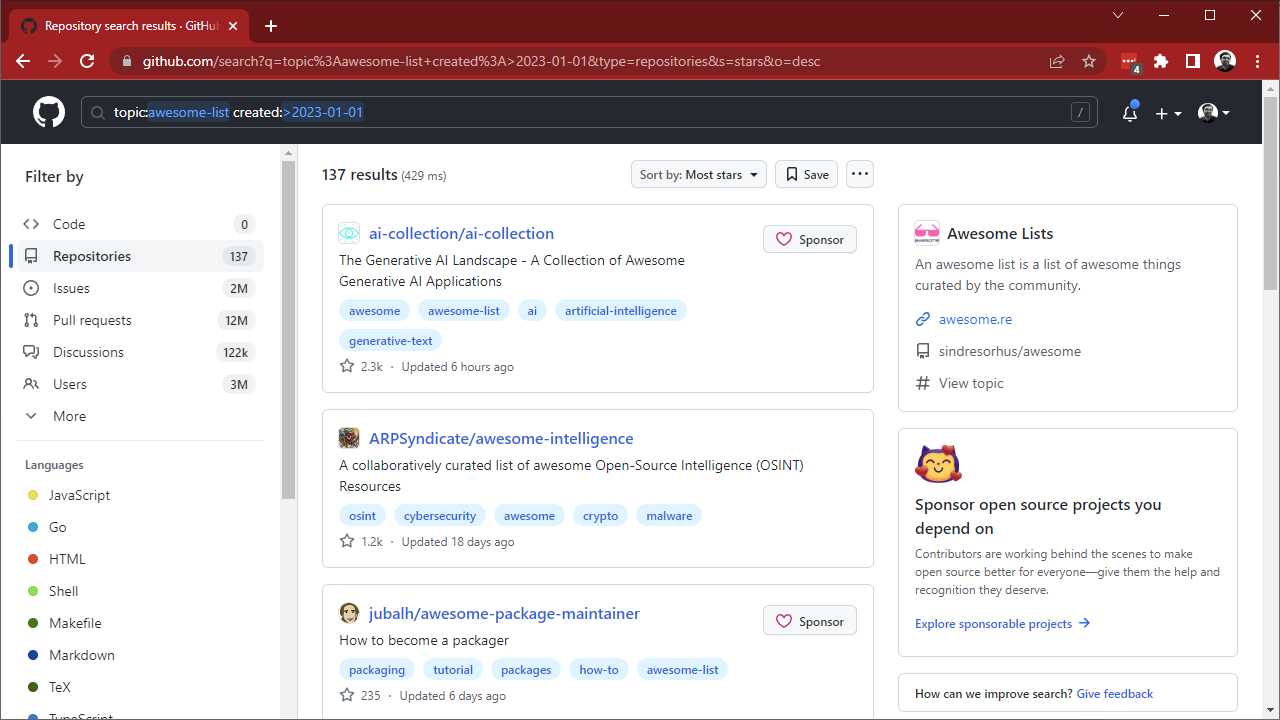Expand the More filters section
This screenshot has height=720, width=1280.
pos(140,416)
